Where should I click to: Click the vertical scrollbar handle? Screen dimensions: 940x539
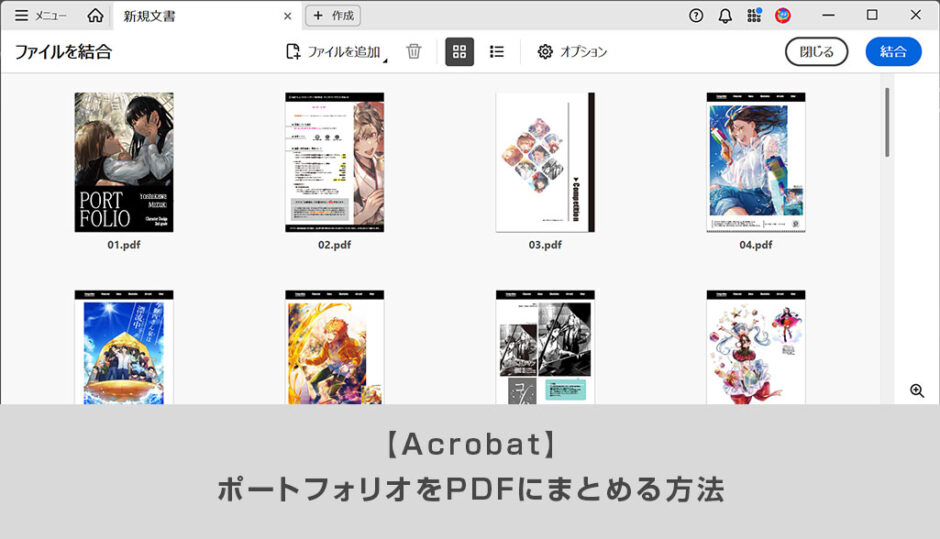tap(887, 122)
